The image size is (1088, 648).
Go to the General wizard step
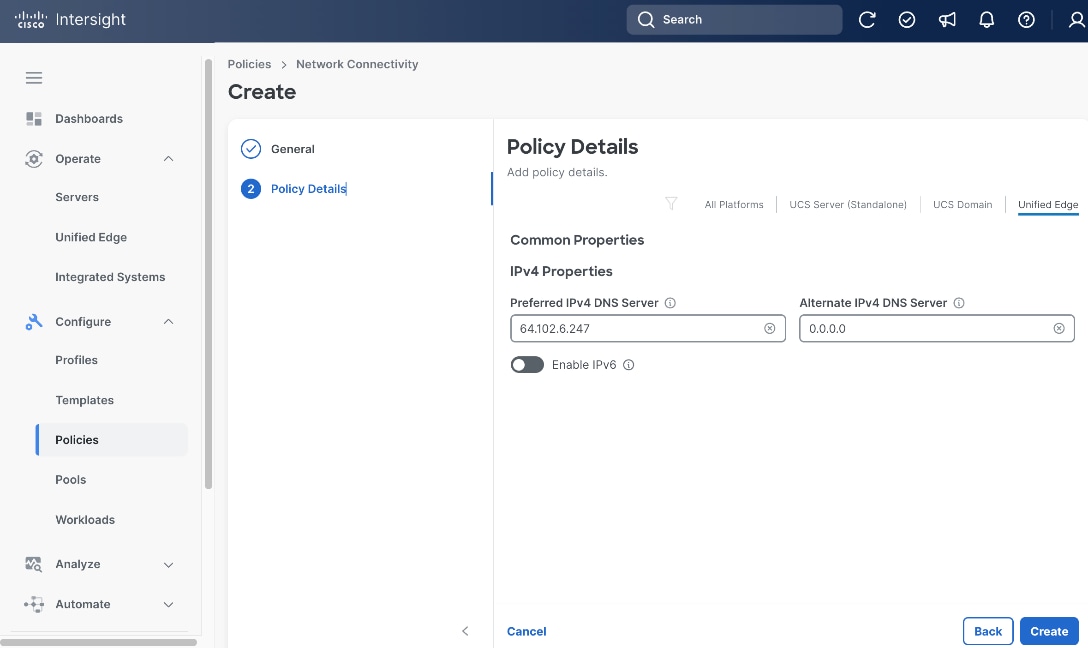293,149
